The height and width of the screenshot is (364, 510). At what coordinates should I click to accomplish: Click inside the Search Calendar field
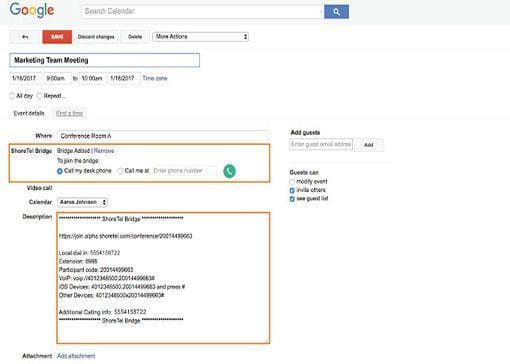[x=202, y=11]
